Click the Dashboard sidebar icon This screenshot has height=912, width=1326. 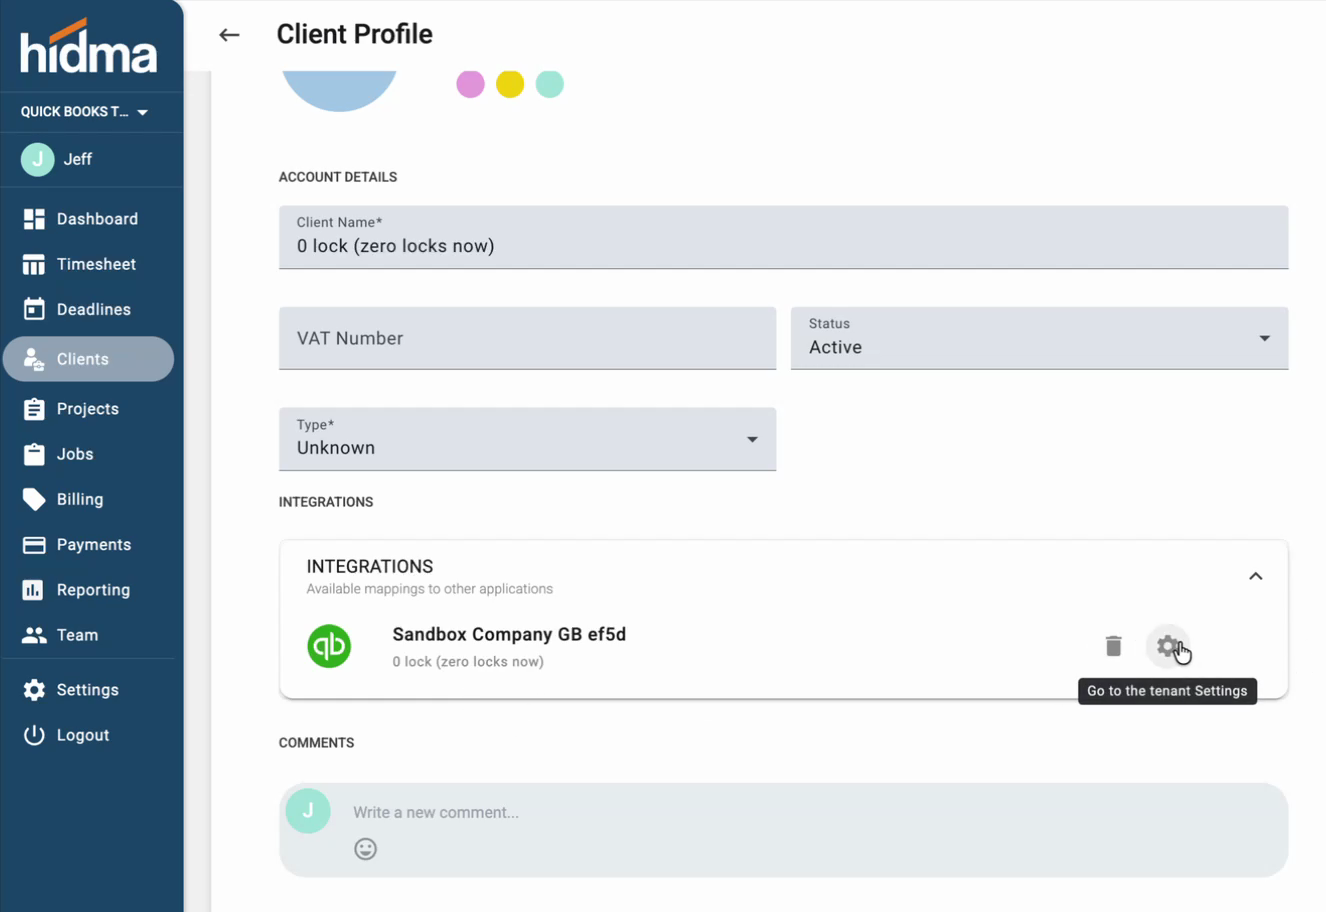click(x=34, y=219)
